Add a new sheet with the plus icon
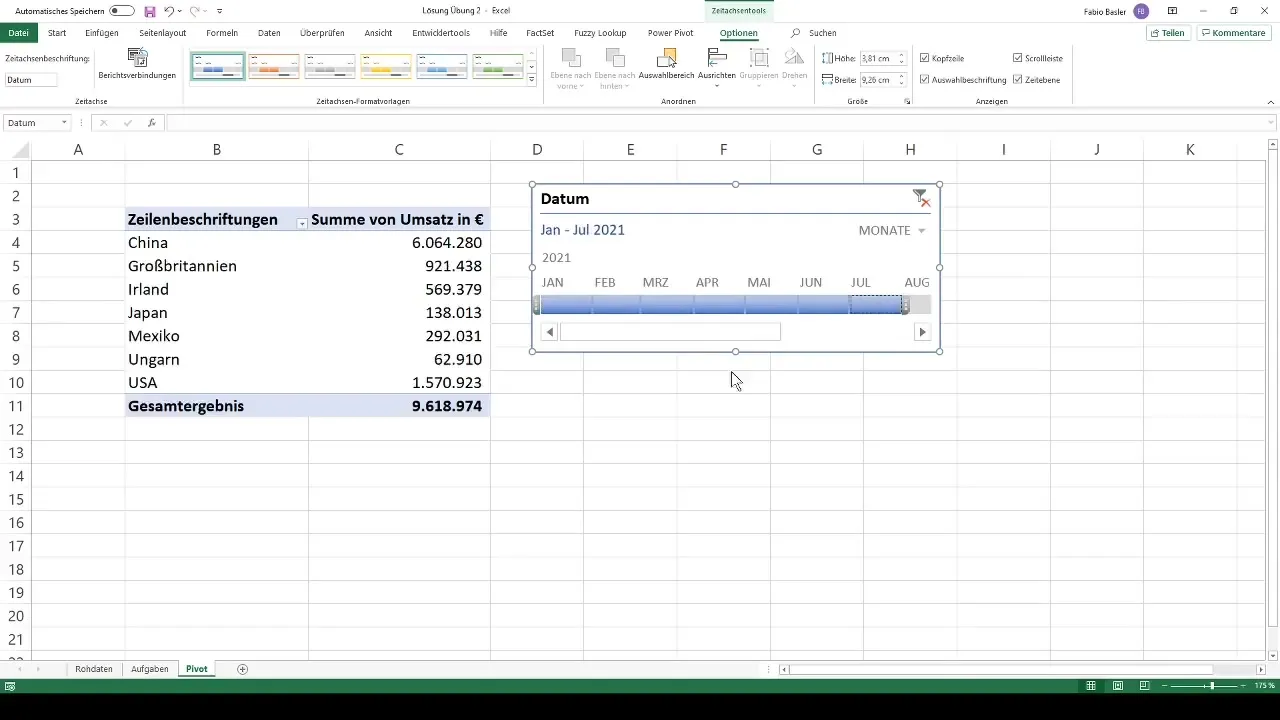The height and width of the screenshot is (720, 1280). [x=242, y=669]
